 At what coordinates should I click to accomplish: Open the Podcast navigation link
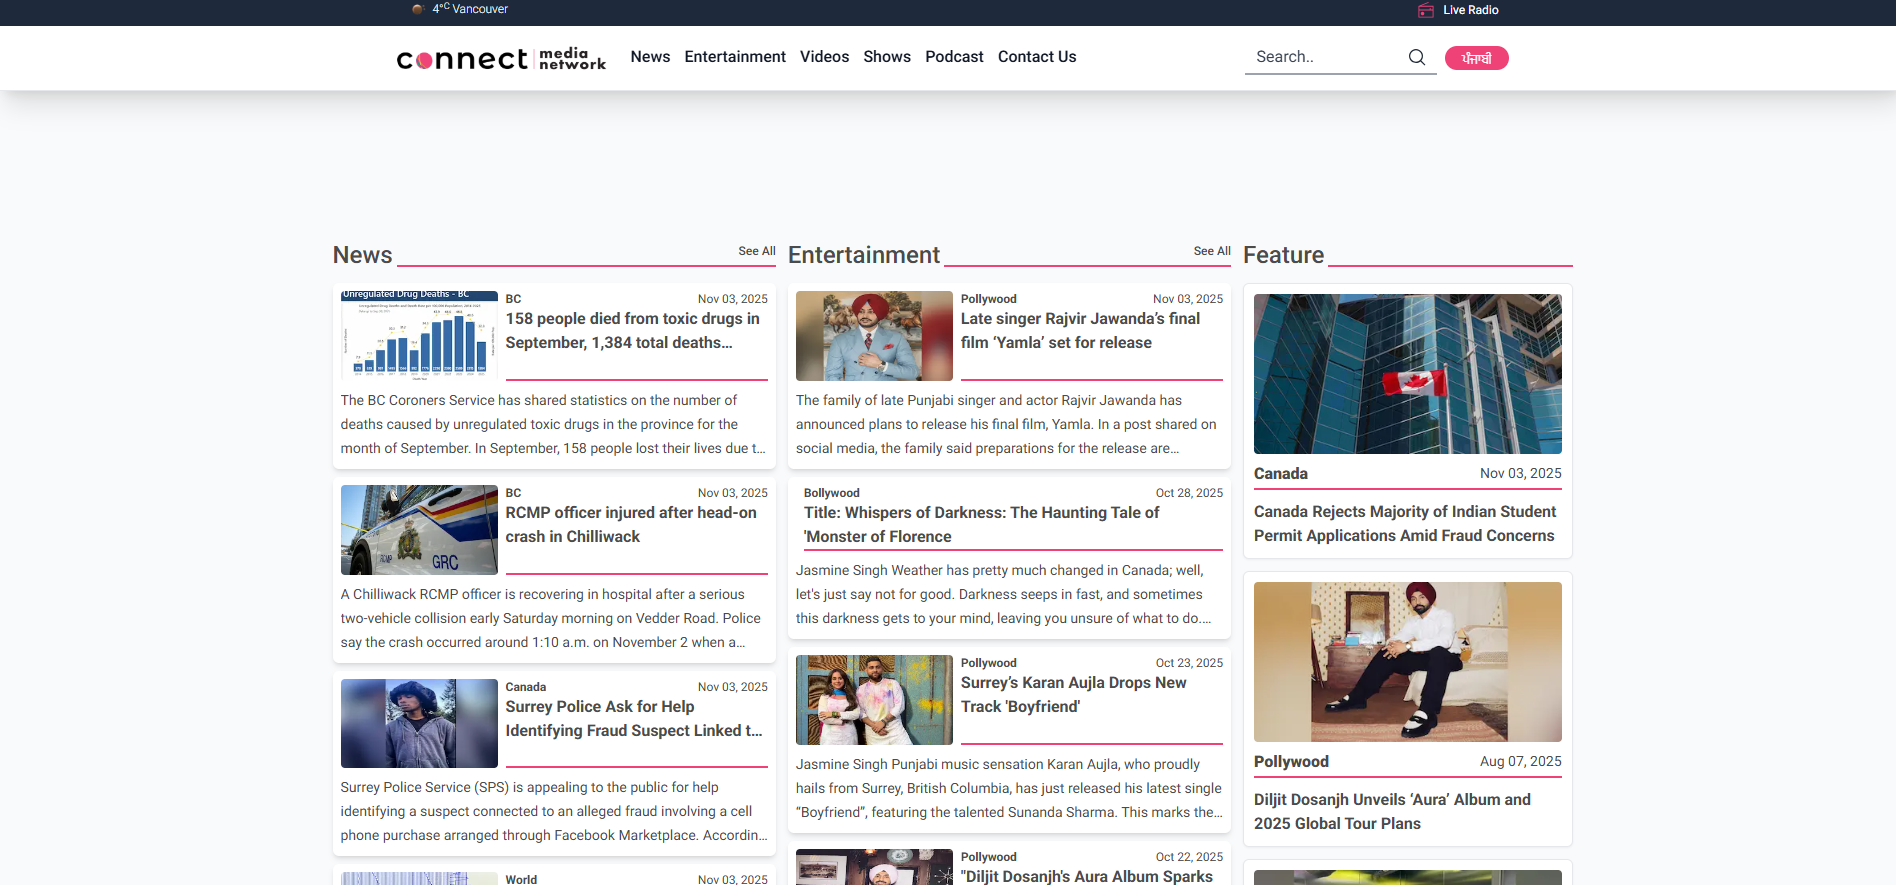click(x=954, y=57)
